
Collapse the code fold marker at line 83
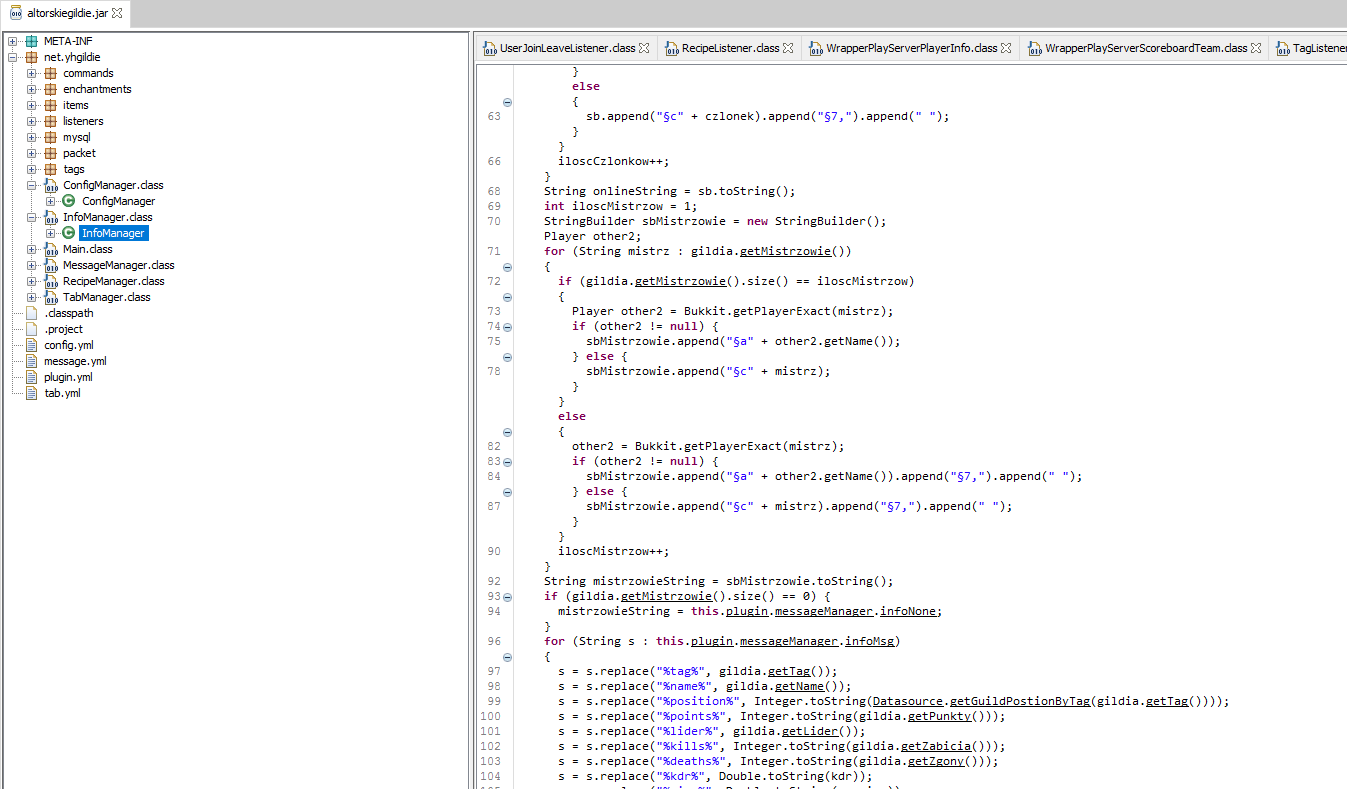click(x=507, y=461)
